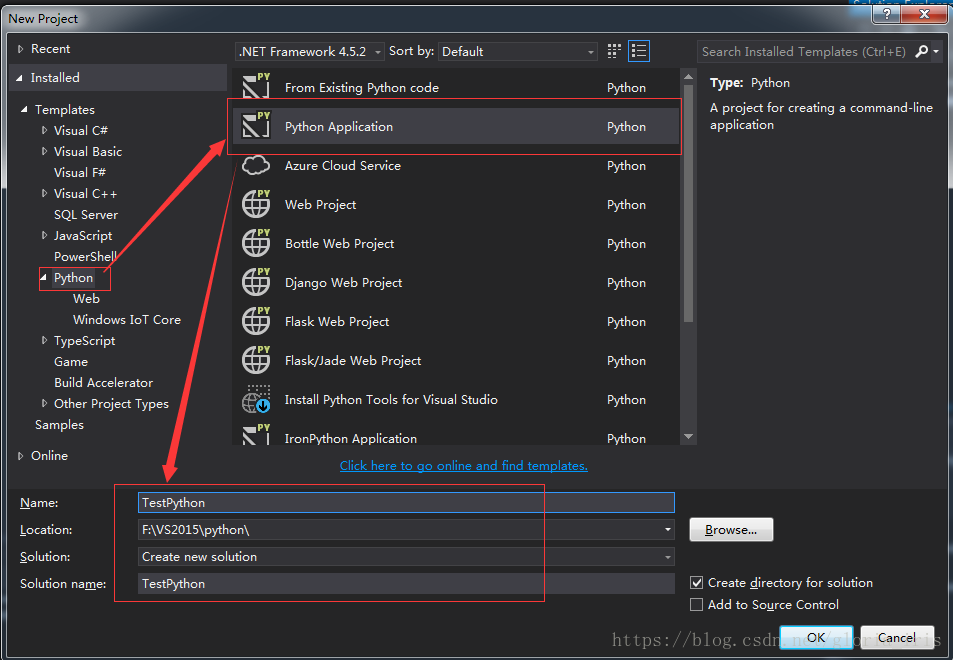Click template list scrollbar up arrow
Image resolution: width=953 pixels, height=660 pixels.
[689, 77]
